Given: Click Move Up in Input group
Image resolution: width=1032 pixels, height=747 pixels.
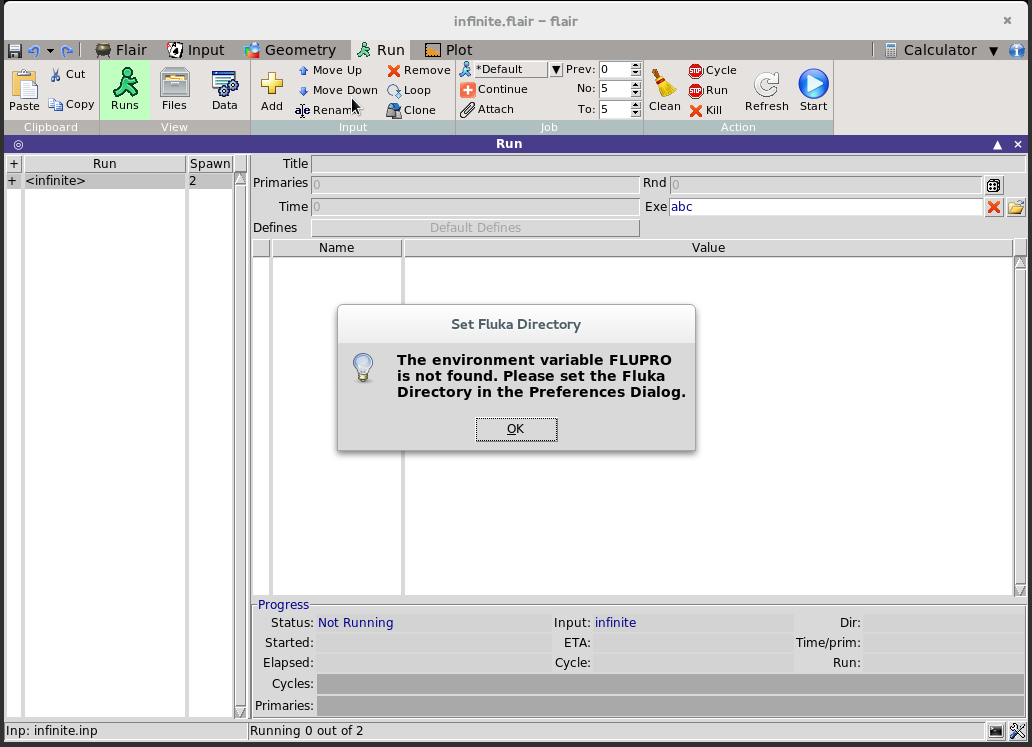Looking at the screenshot, I should point(330,70).
